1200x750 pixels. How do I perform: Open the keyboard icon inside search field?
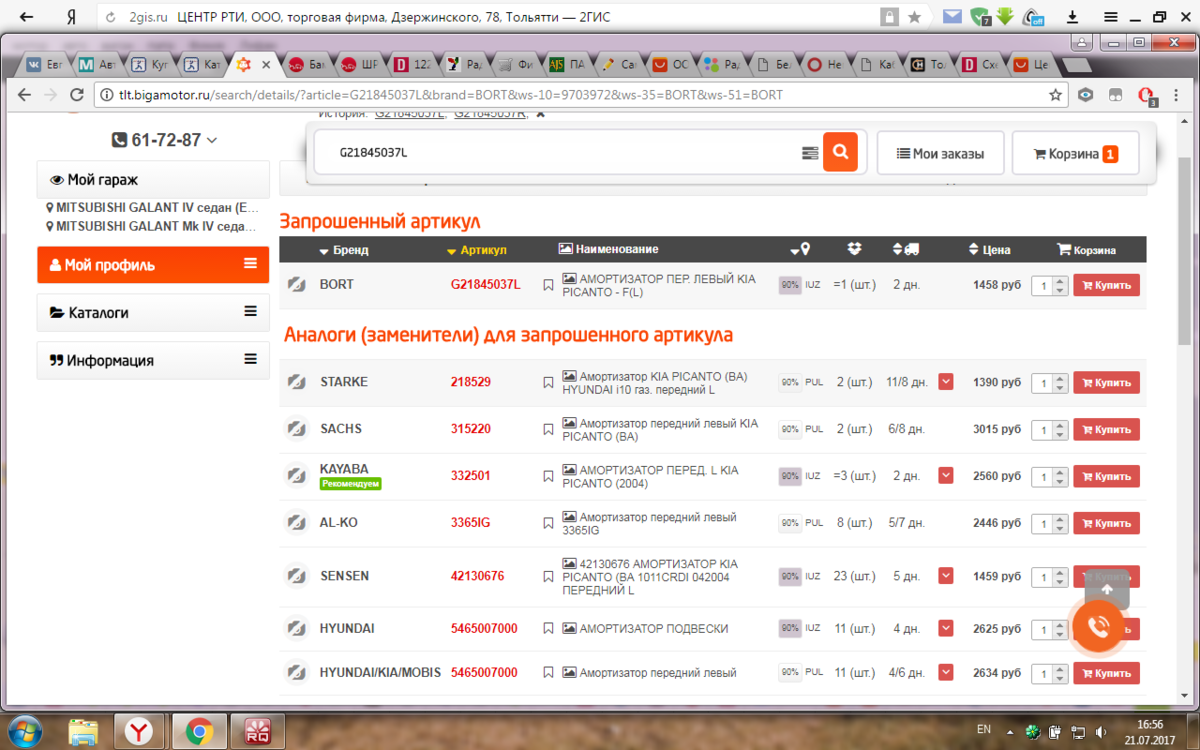coord(810,153)
